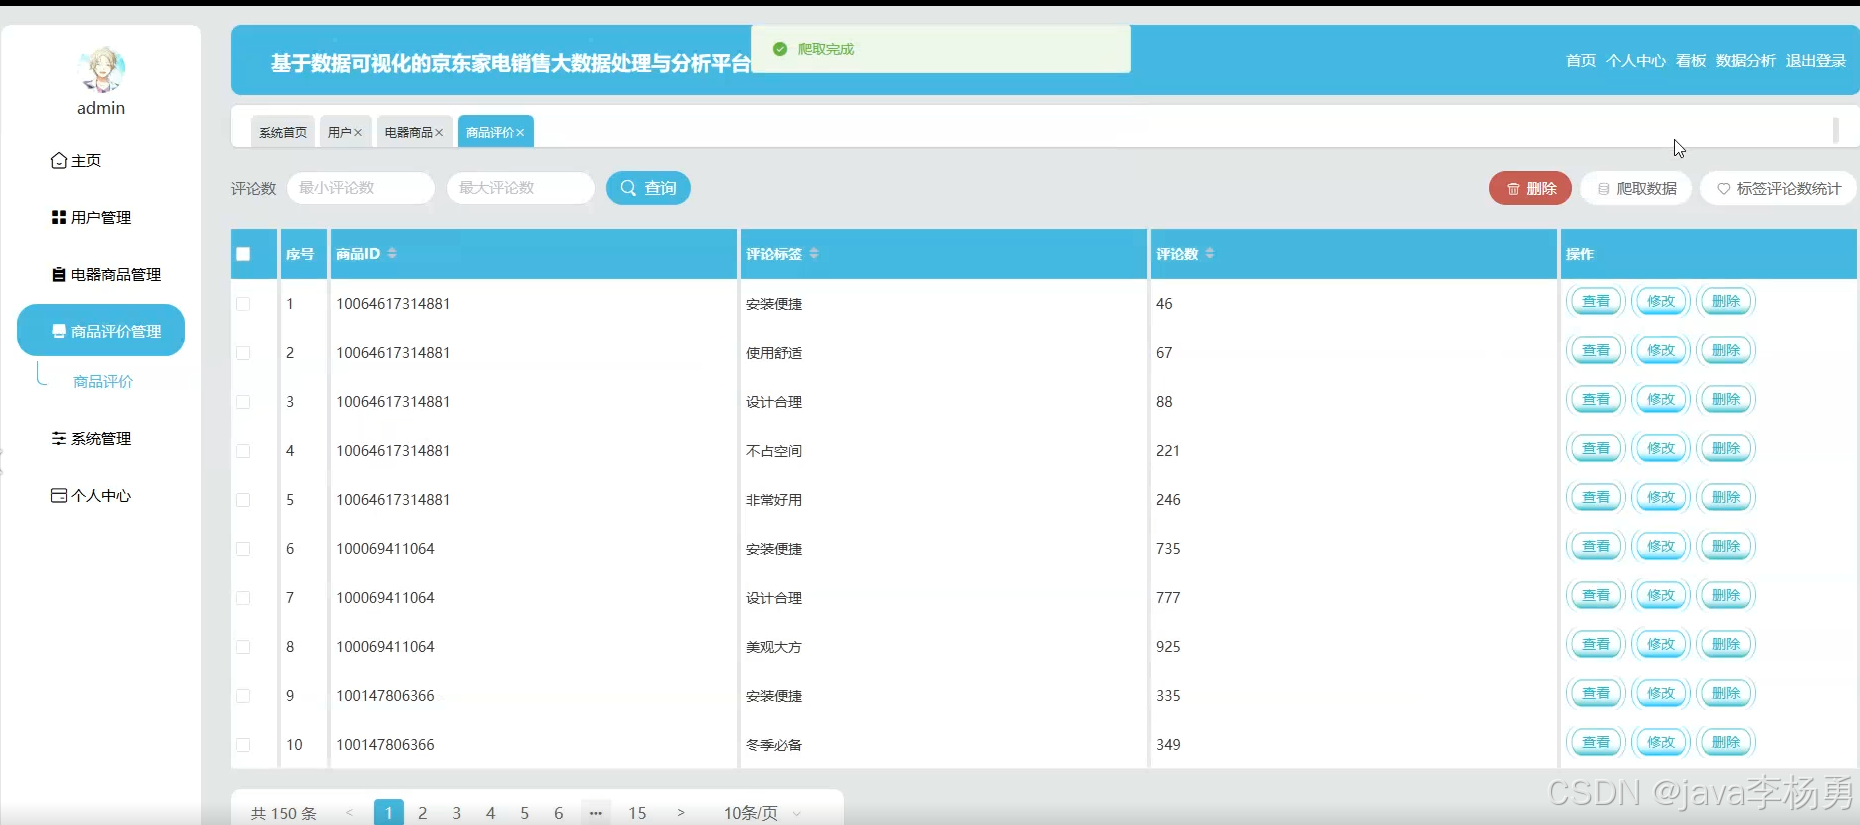Image resolution: width=1860 pixels, height=825 pixels.
Task: Click 查看 for row 4 不占空间
Action: [1596, 448]
